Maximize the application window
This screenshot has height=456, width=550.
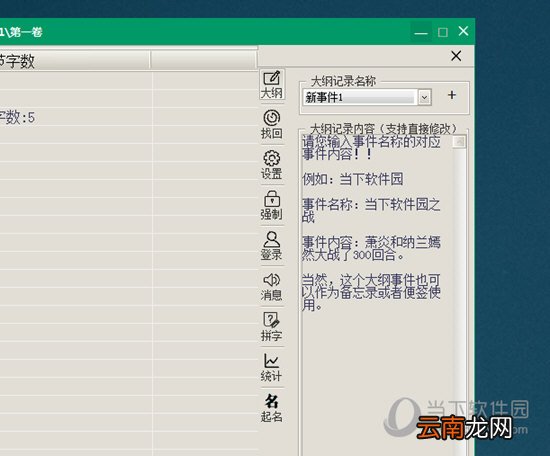tap(443, 32)
